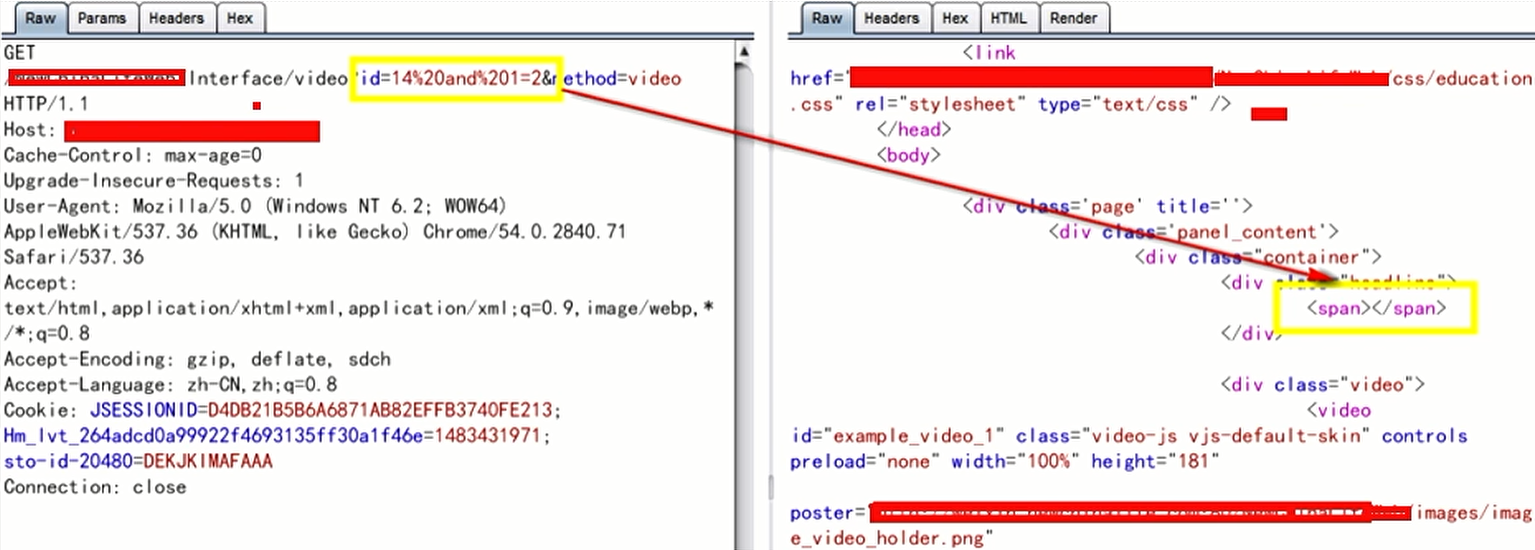Click the id="example_video_1" attribute line
The image size is (1535, 550).
[1129, 436]
